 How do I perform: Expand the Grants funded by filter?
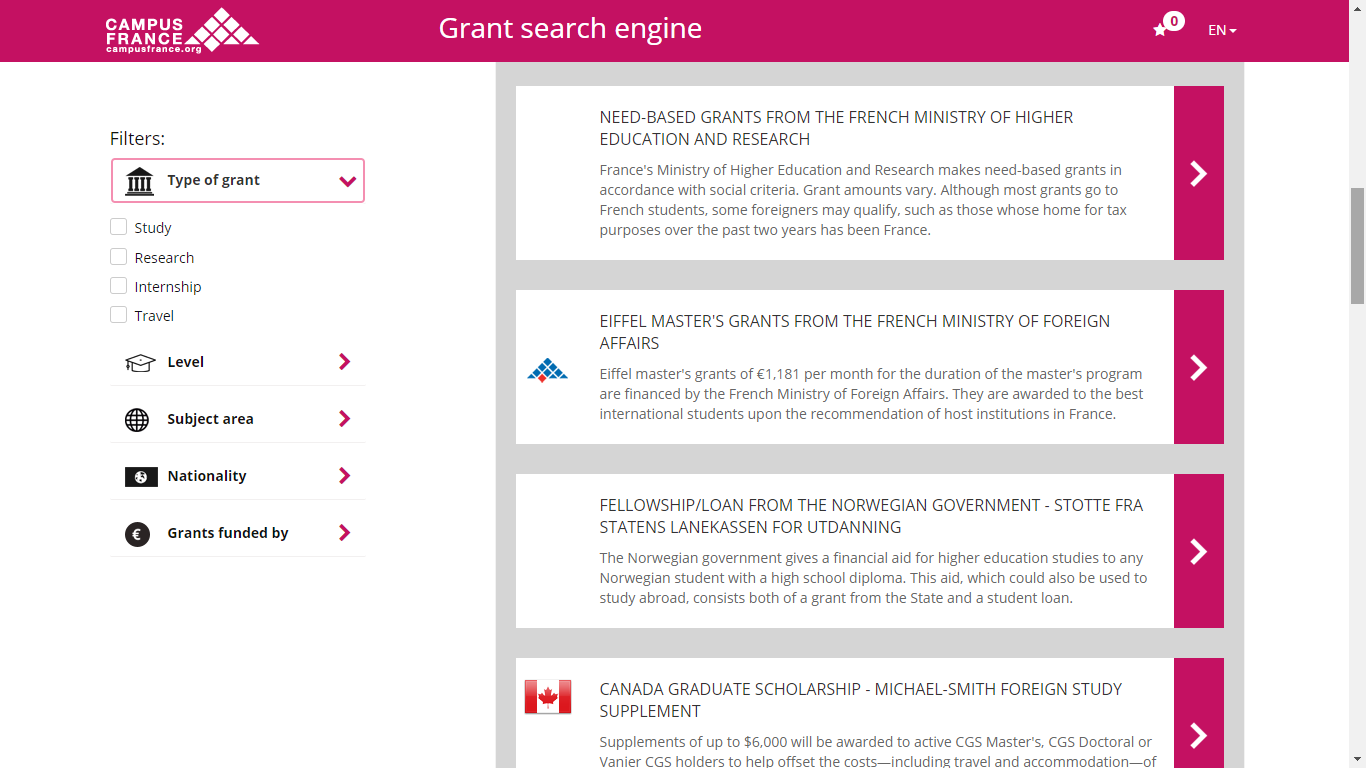238,533
